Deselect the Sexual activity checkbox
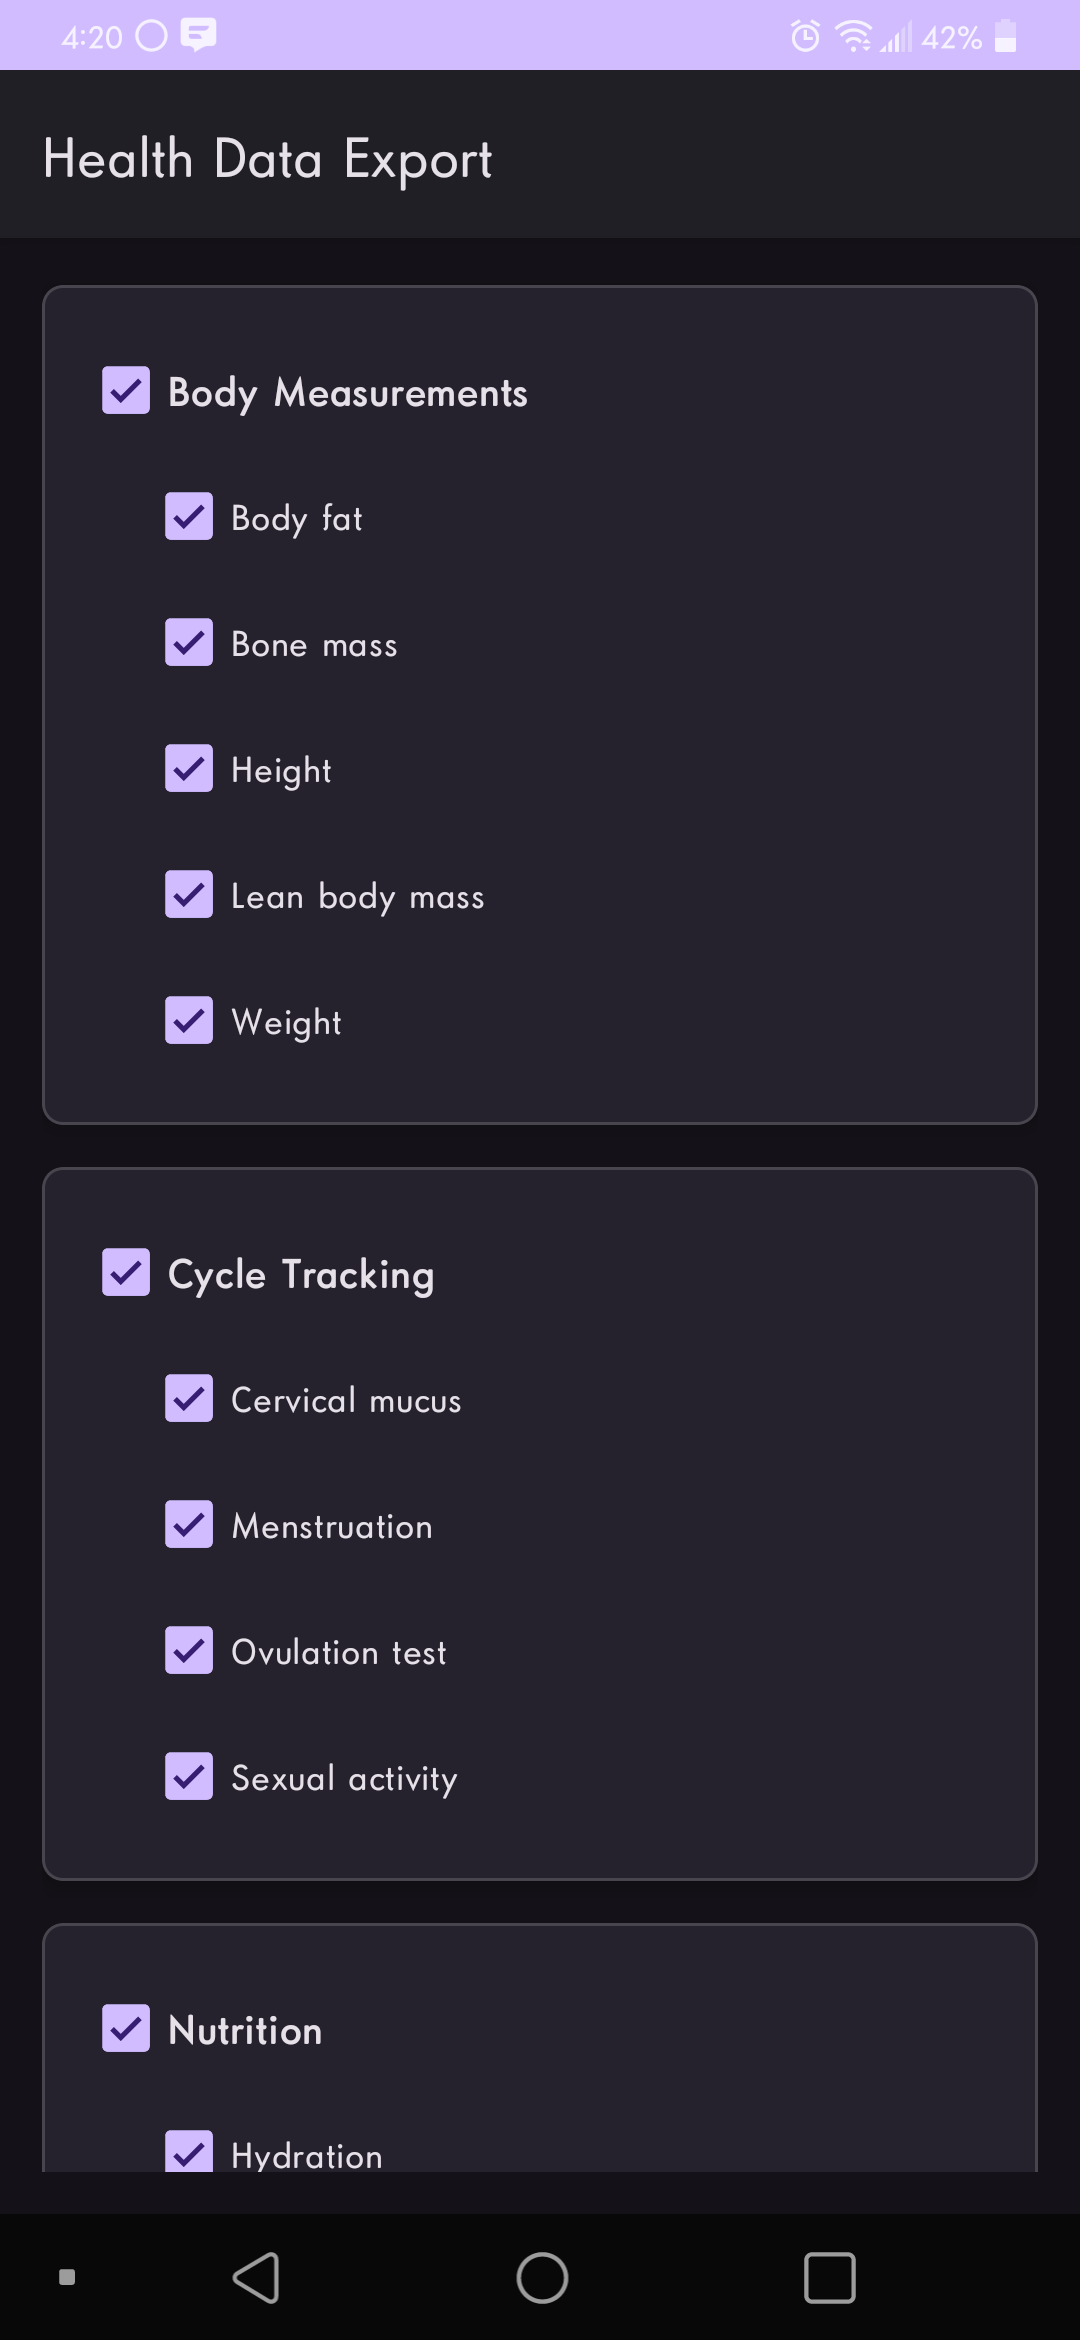 189,1777
